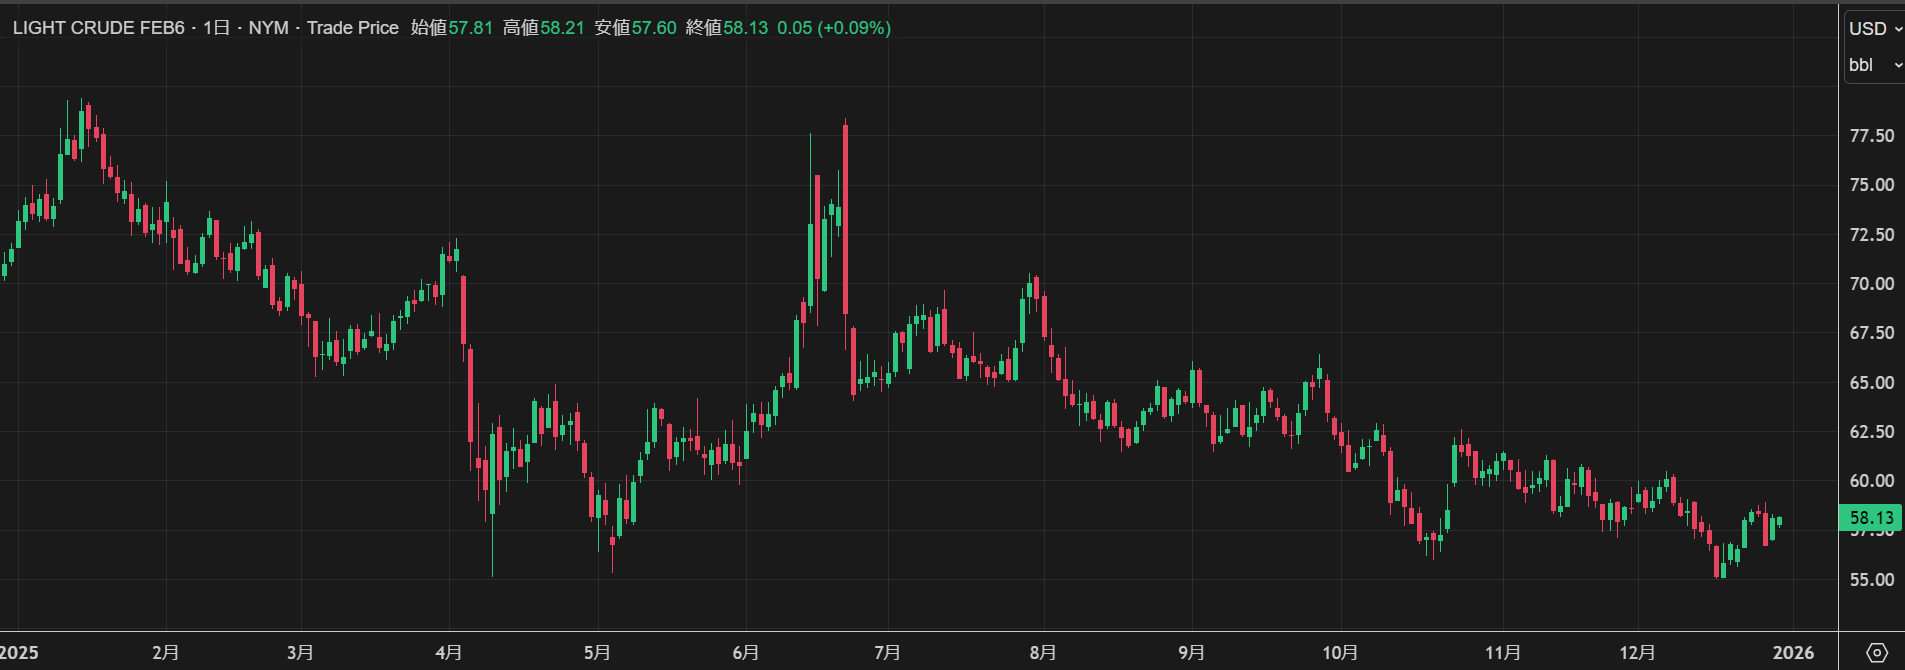Click the LIGHT CRUDE FEB6 symbol title
Image resolution: width=1905 pixels, height=670 pixels.
tap(98, 28)
